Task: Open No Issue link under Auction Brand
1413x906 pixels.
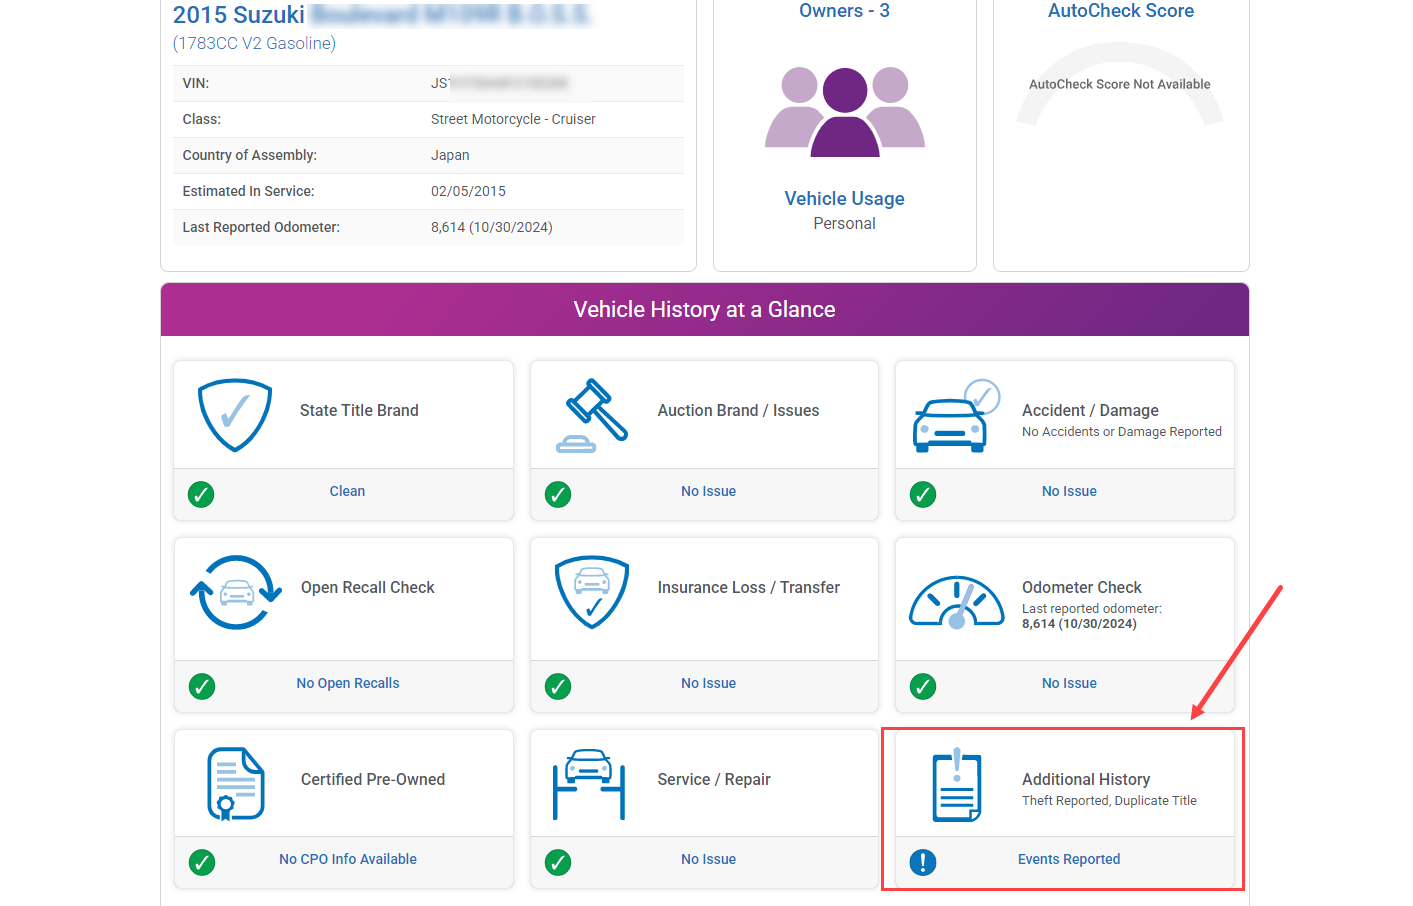Action: (708, 491)
